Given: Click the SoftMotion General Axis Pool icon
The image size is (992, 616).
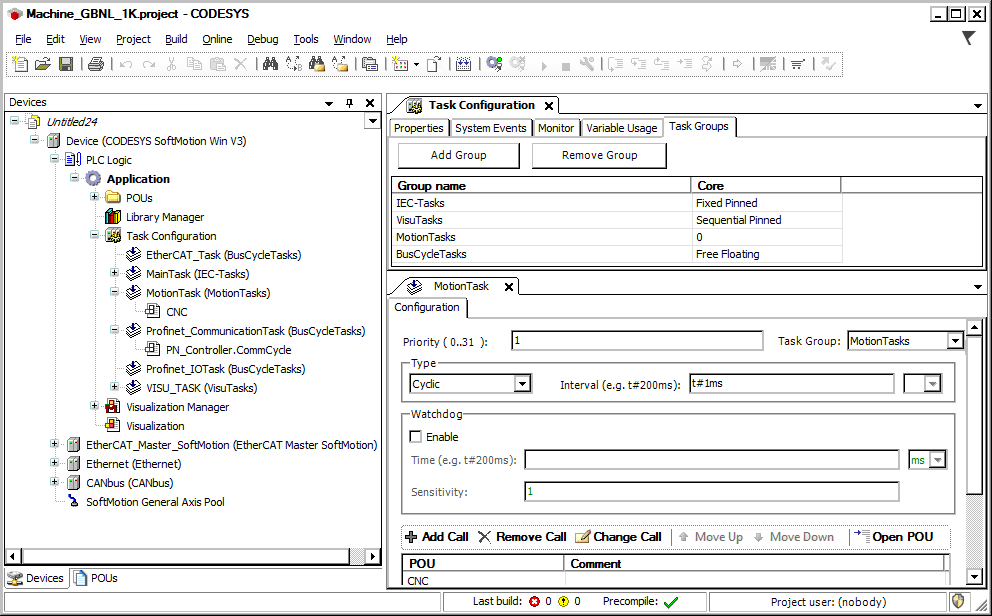Looking at the screenshot, I should [73, 502].
